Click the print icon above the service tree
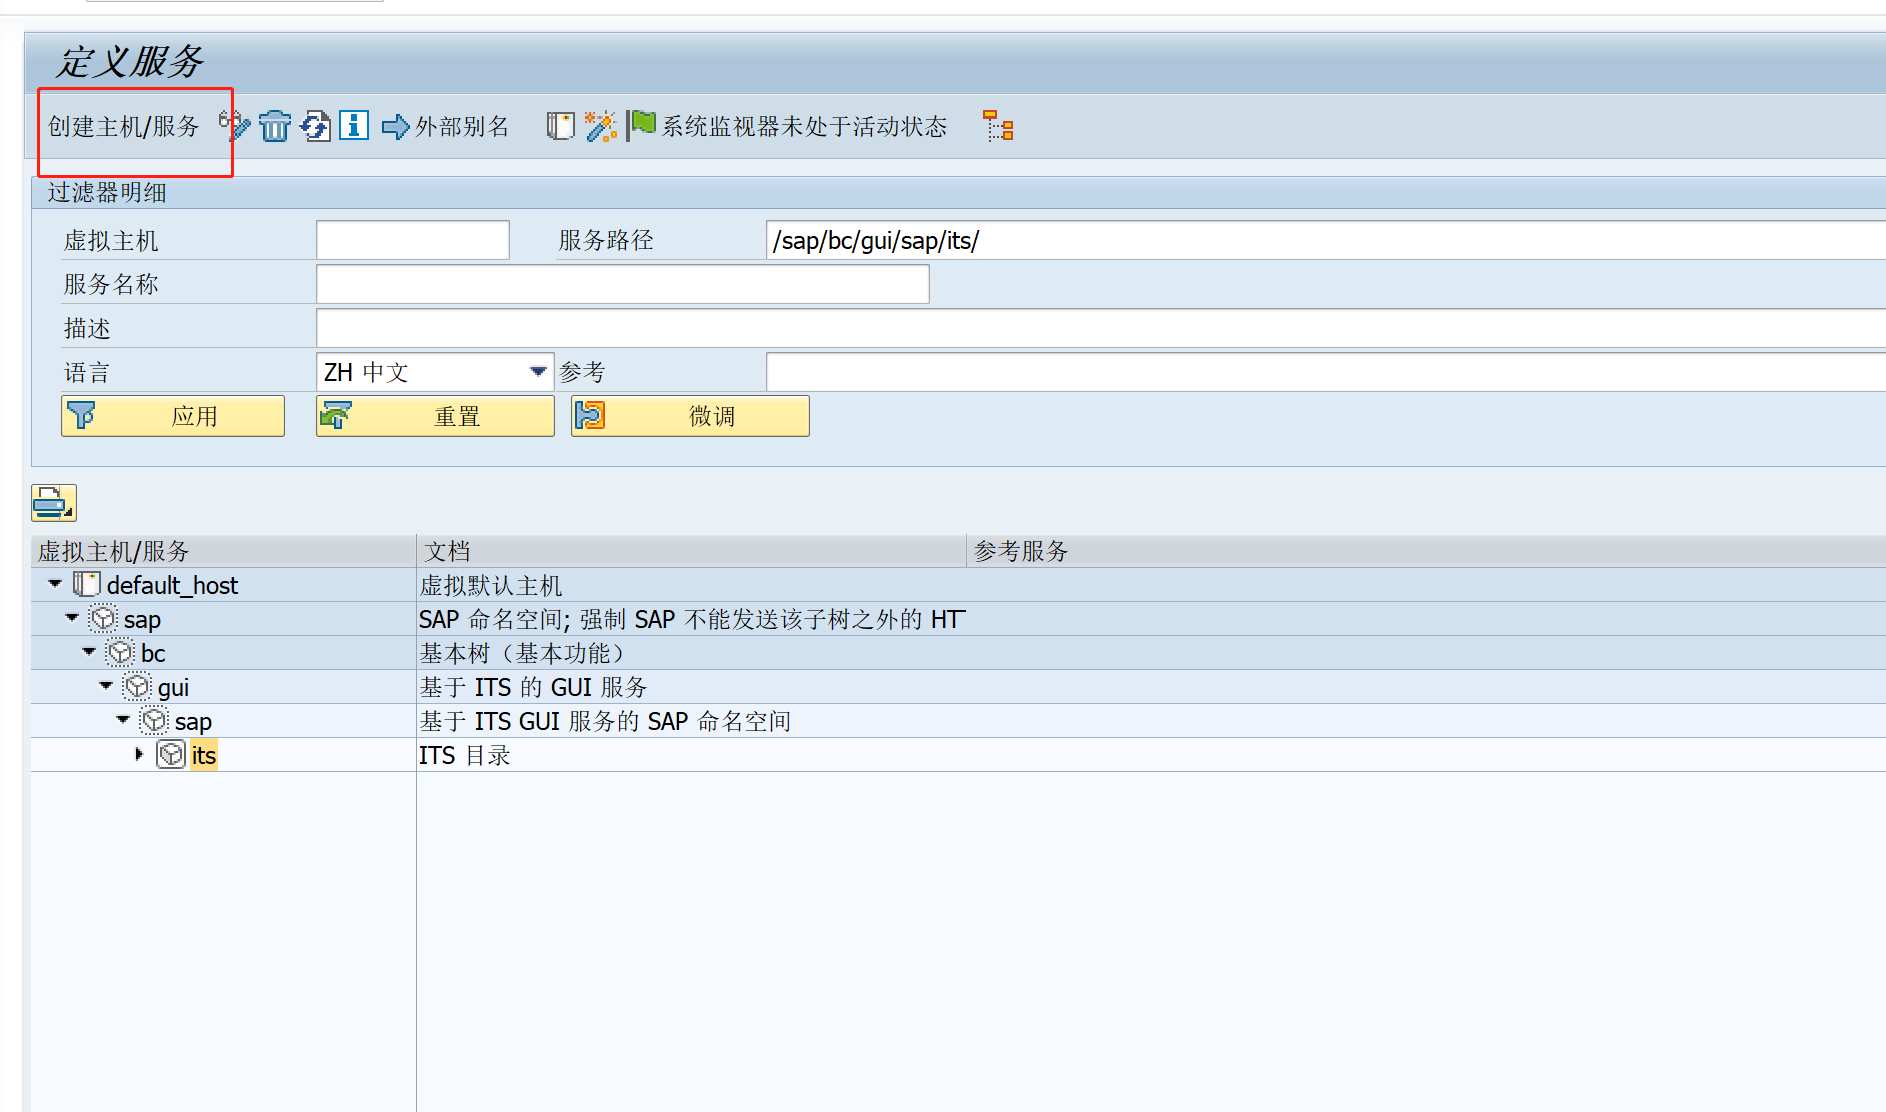 [x=53, y=503]
